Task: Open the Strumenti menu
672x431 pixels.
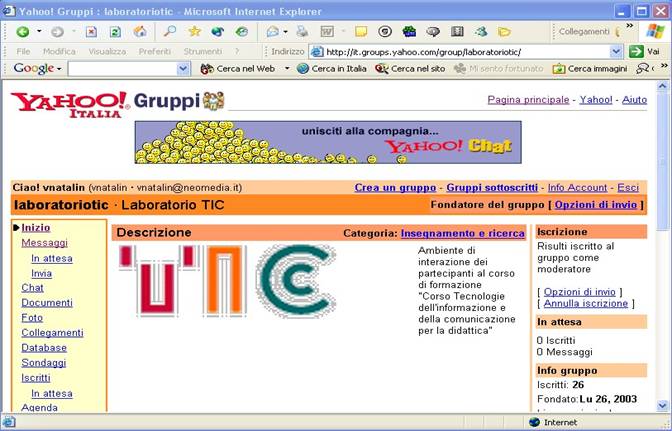Action: click(203, 51)
